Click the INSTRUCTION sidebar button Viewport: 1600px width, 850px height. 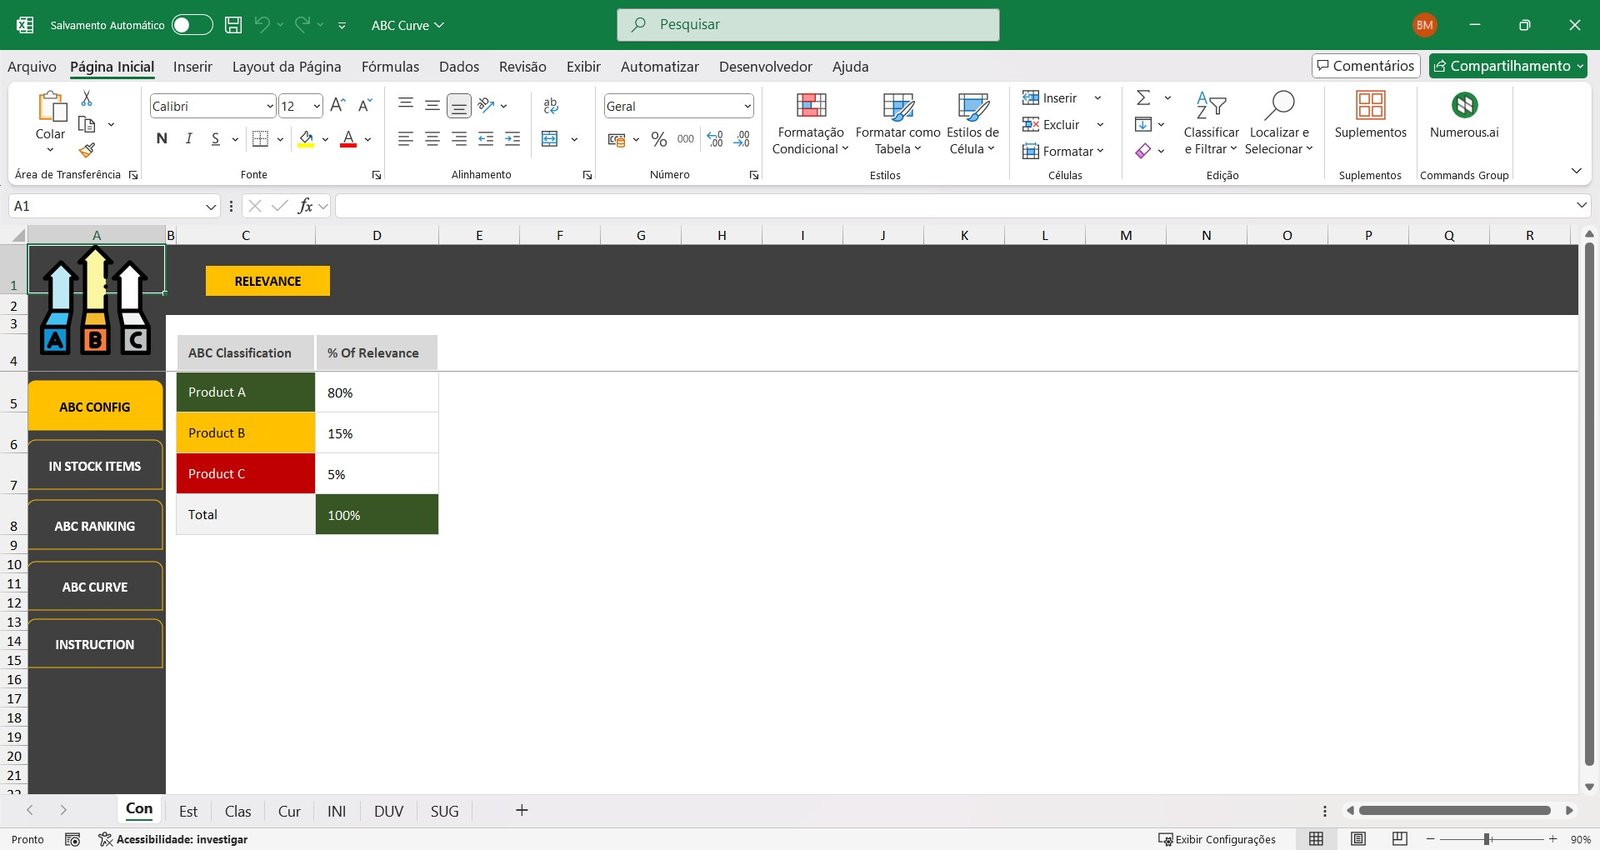point(95,645)
